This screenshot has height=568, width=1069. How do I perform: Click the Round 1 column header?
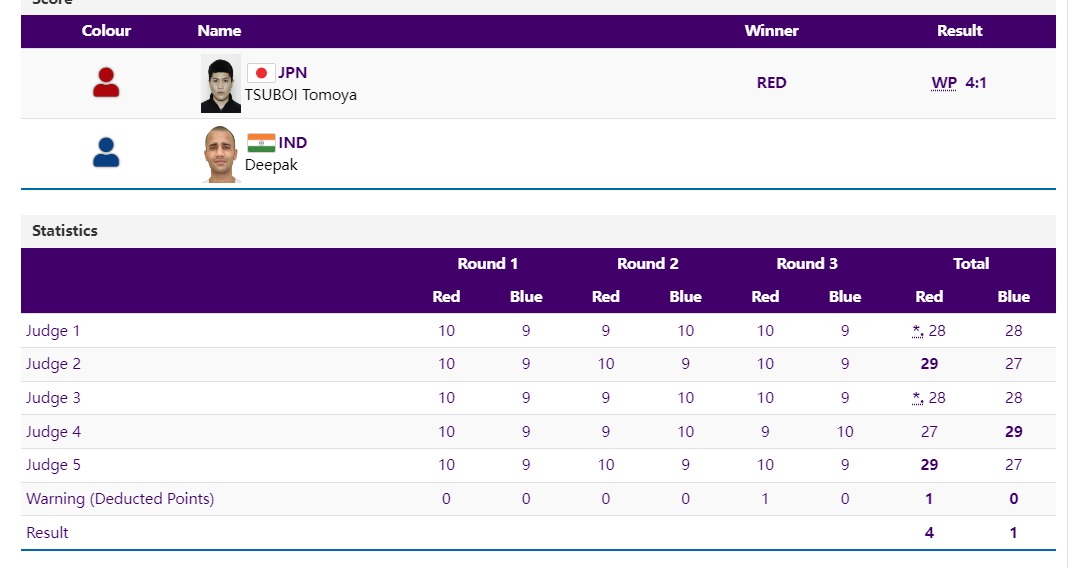pyautogui.click(x=487, y=264)
